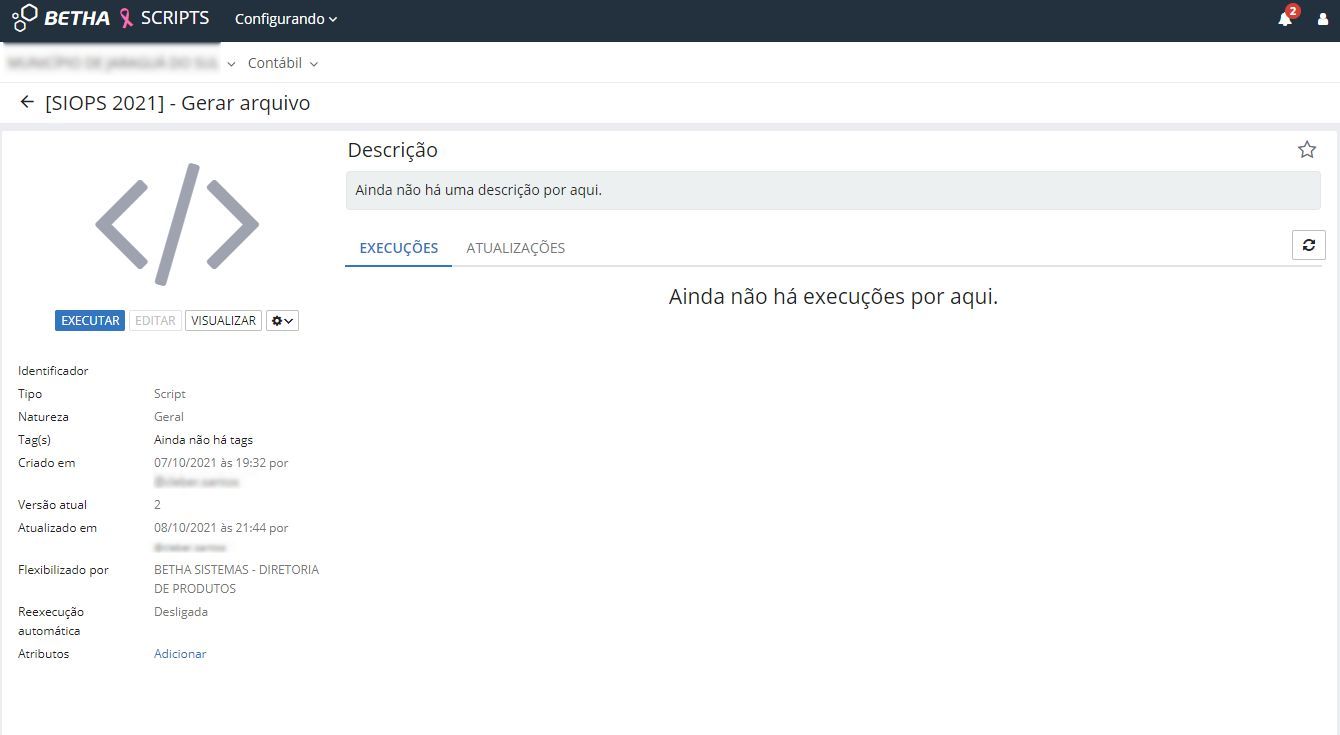
Task: Click the SCRIPTS product name in header
Action: pos(175,18)
